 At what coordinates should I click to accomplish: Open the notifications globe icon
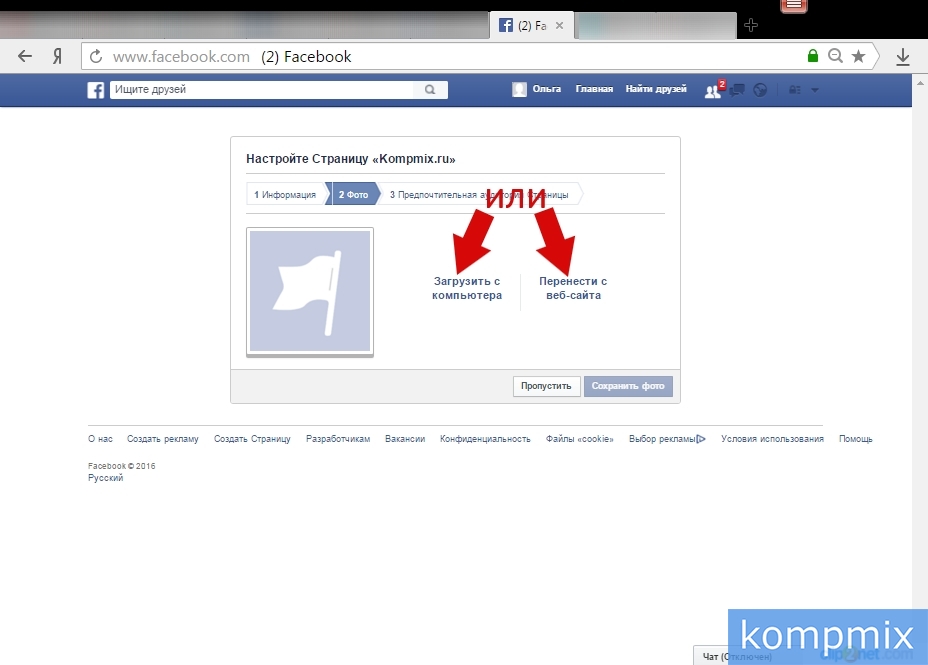point(761,90)
